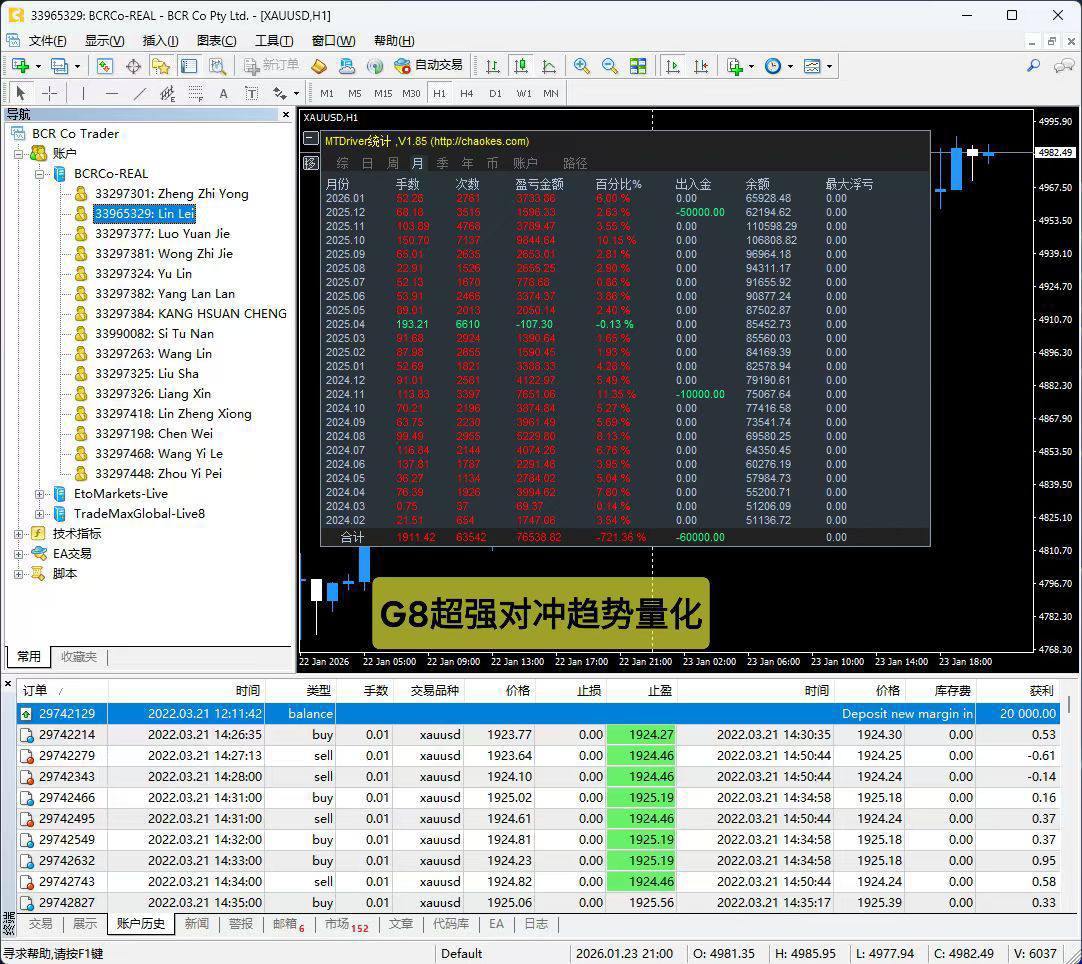
Task: Zoom out on the chart
Action: coord(610,66)
